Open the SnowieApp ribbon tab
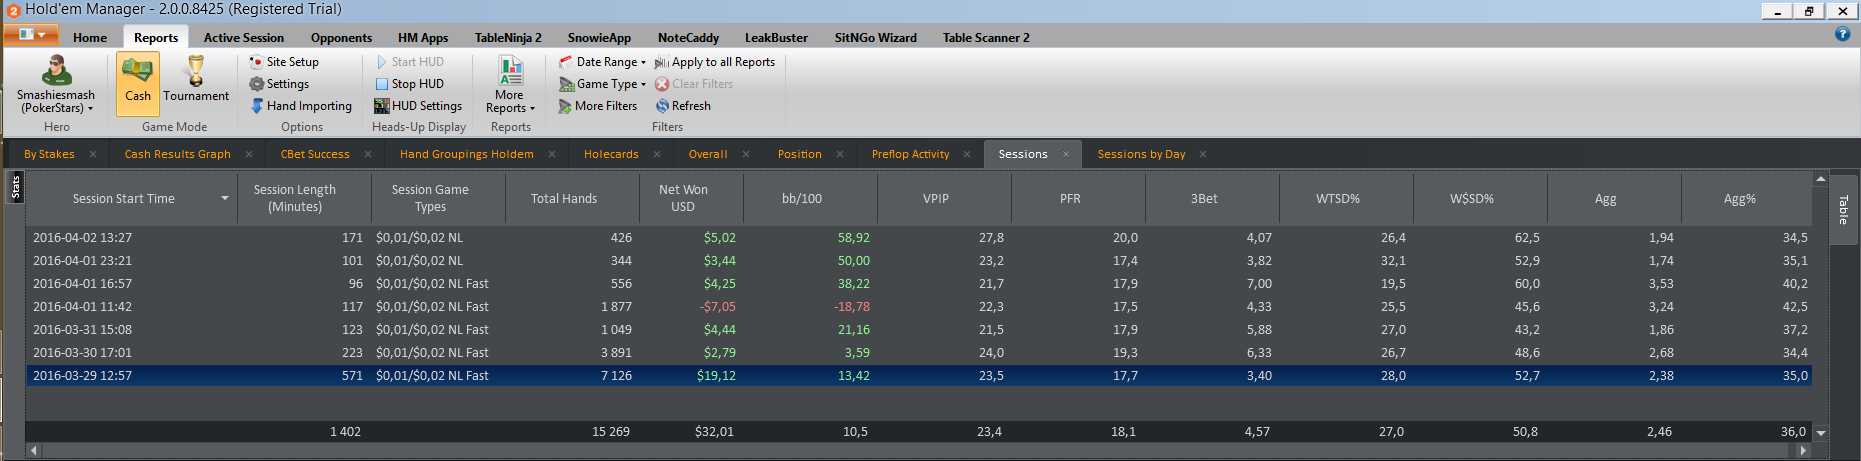1861x461 pixels. (599, 38)
